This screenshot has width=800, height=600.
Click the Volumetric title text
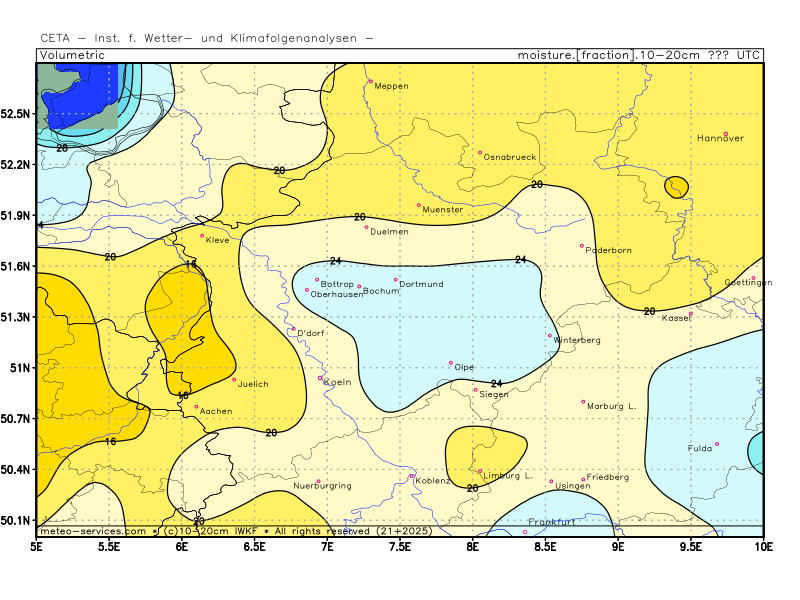[x=72, y=55]
